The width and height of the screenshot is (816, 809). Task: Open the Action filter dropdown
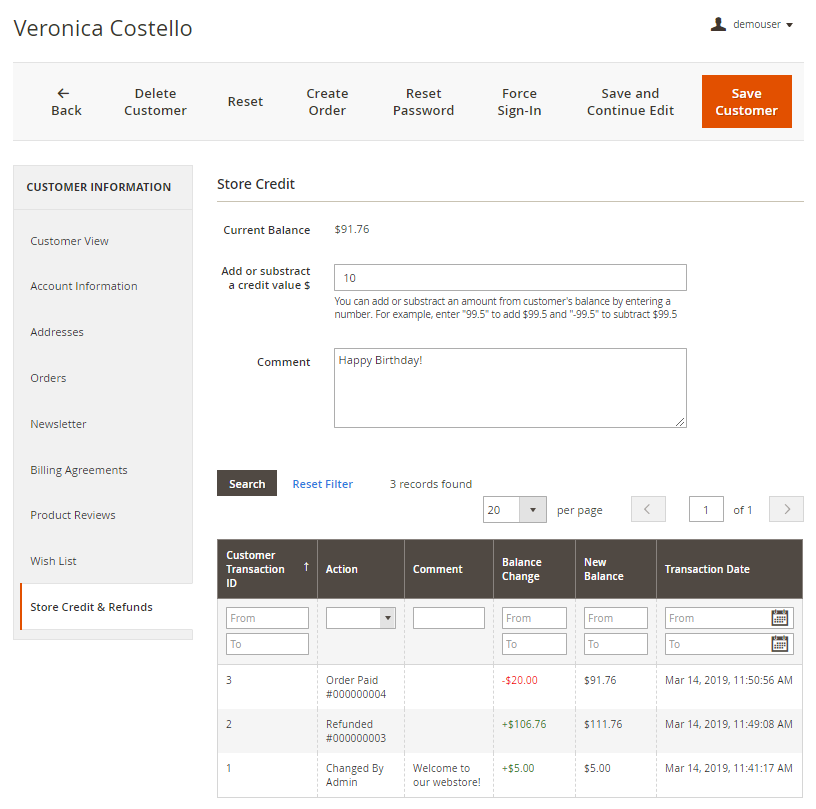tap(361, 618)
